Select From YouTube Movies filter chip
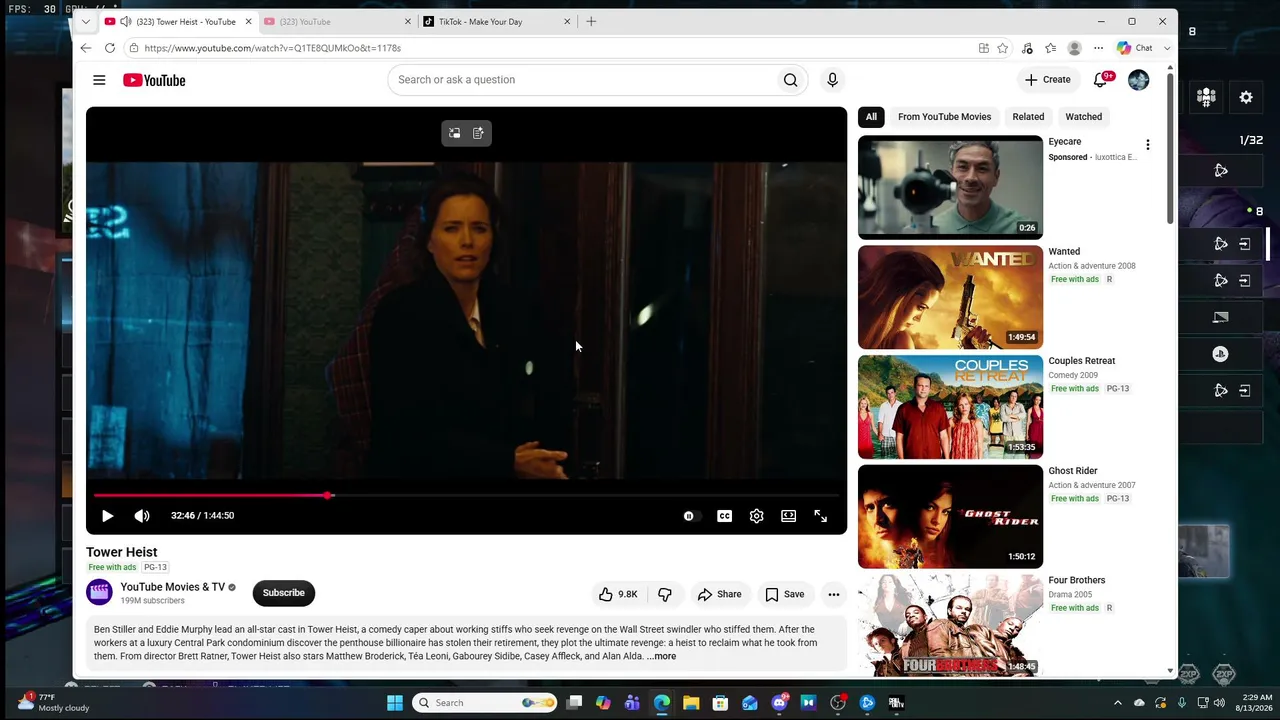The height and width of the screenshot is (720, 1280). (944, 117)
